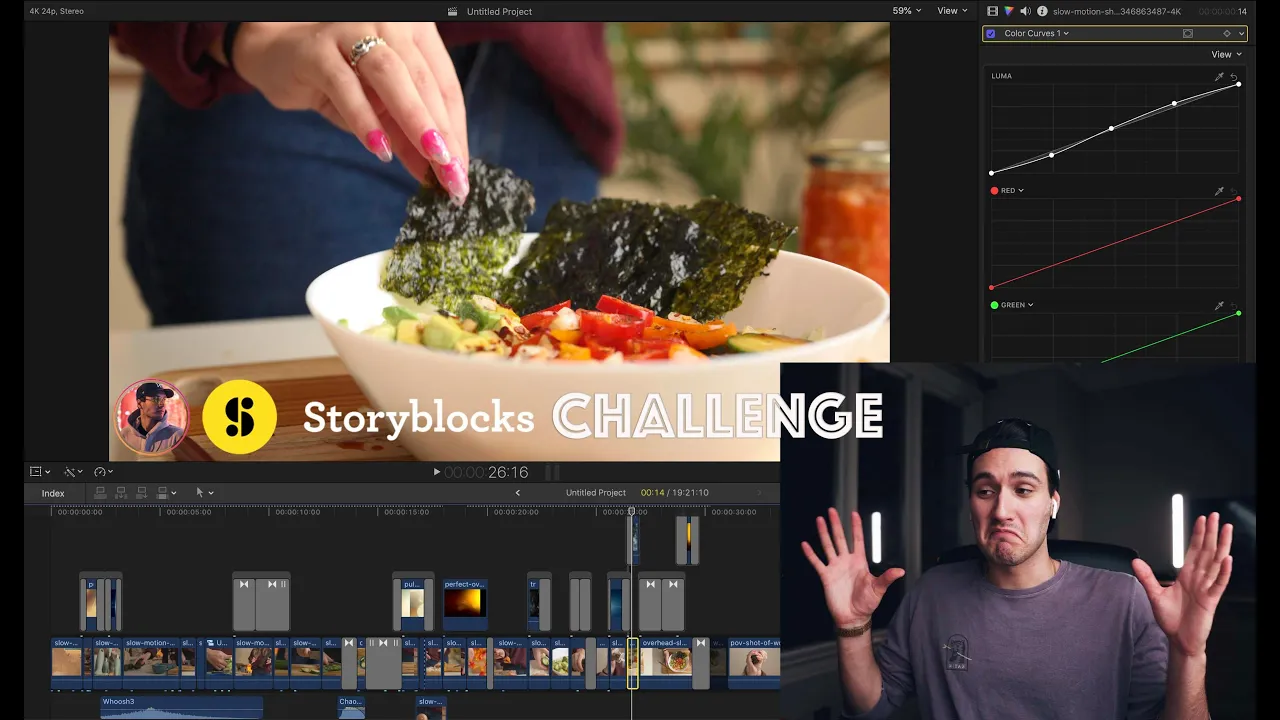Open the tool selection dropdown arrow

tap(211, 493)
